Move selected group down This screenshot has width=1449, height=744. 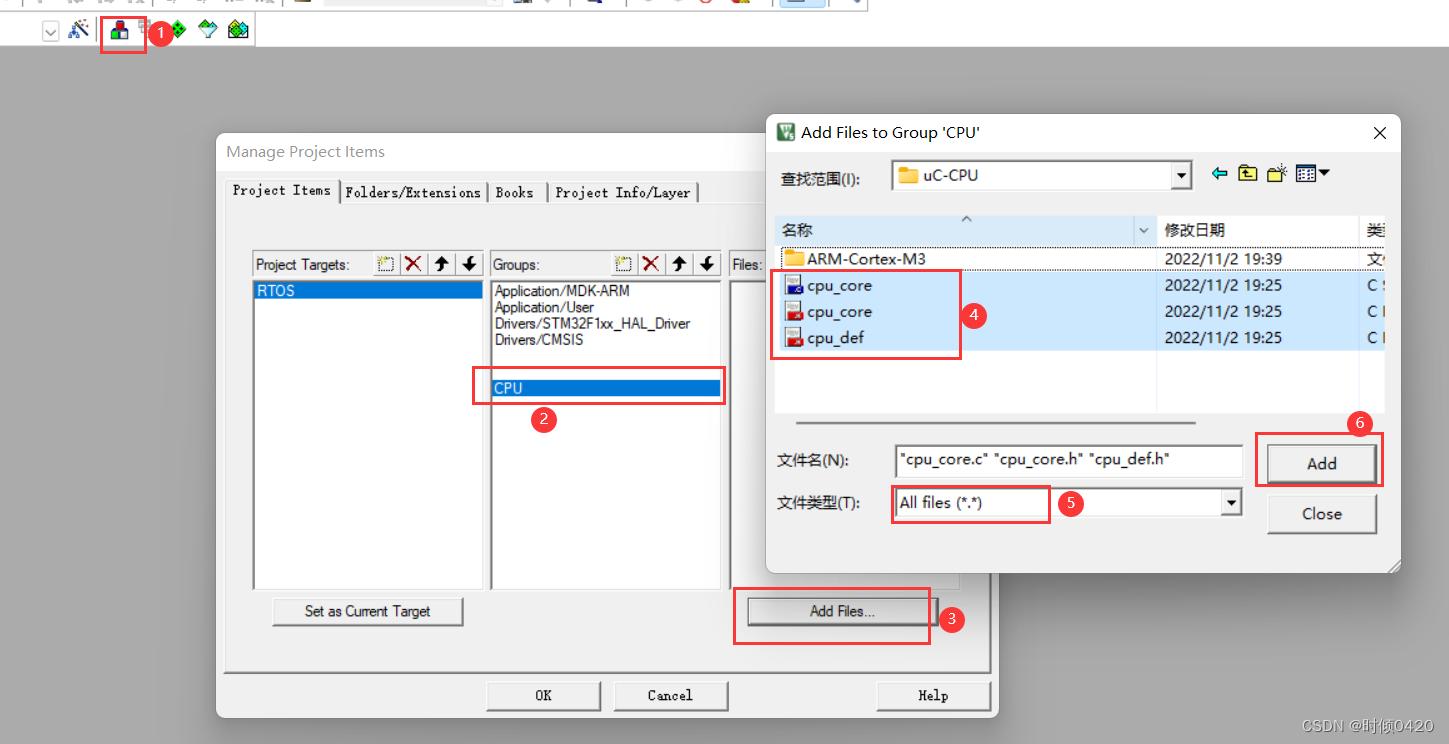pos(707,264)
